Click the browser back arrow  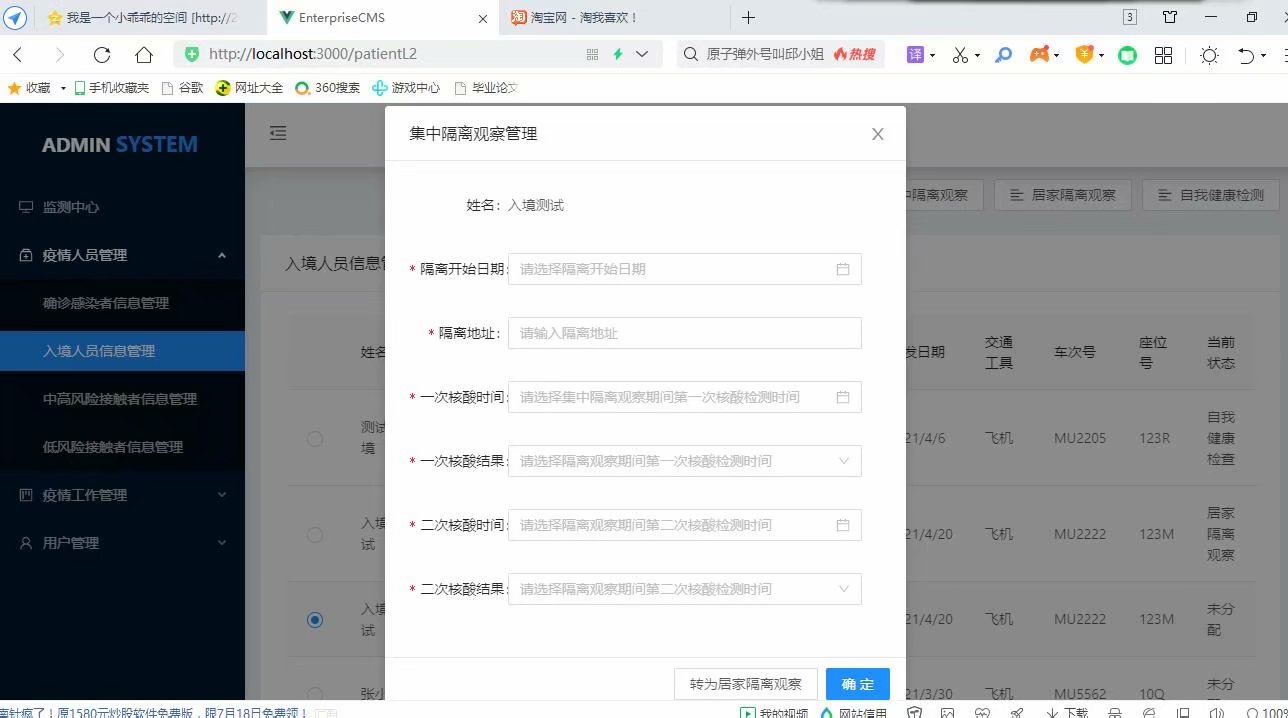18,55
